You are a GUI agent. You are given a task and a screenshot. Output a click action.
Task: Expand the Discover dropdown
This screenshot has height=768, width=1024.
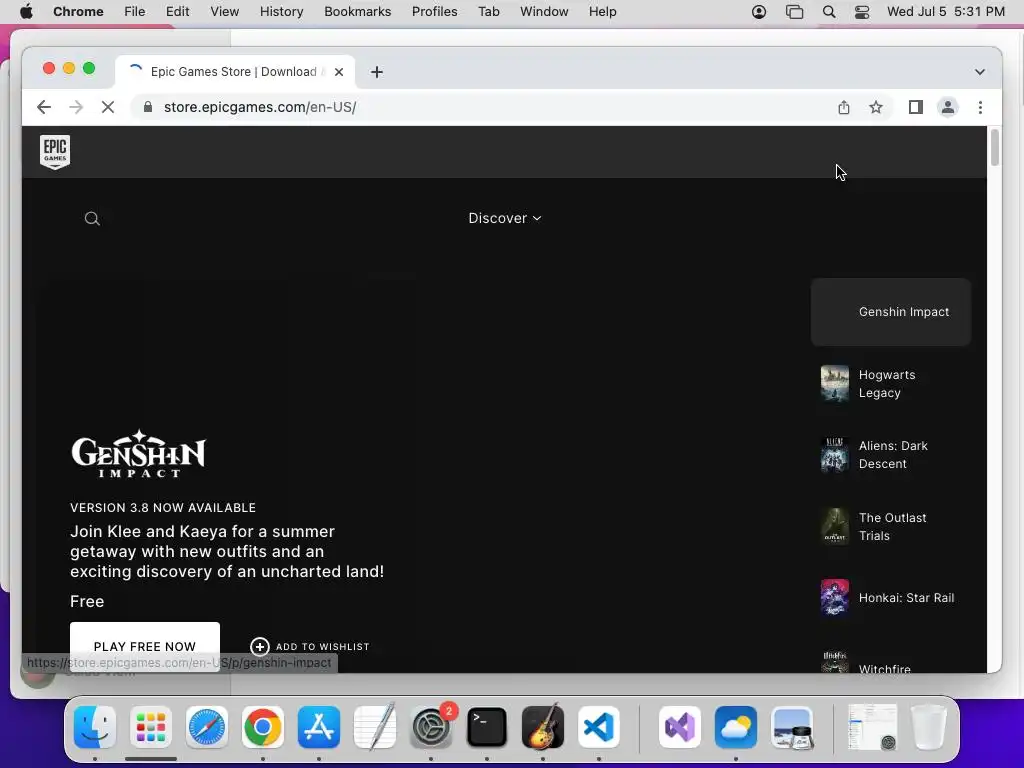pyautogui.click(x=505, y=218)
